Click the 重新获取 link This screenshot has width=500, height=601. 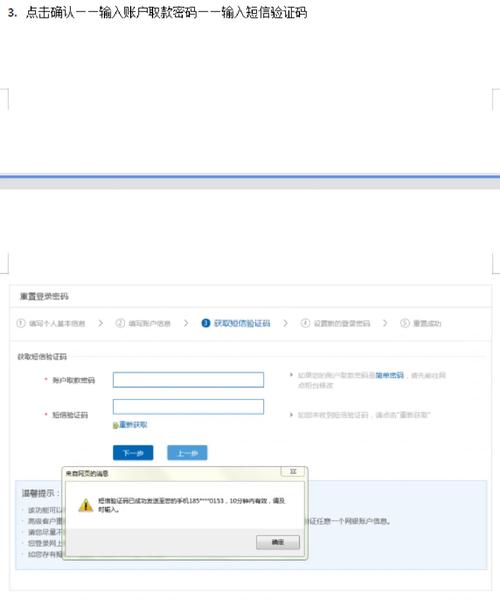[133, 425]
